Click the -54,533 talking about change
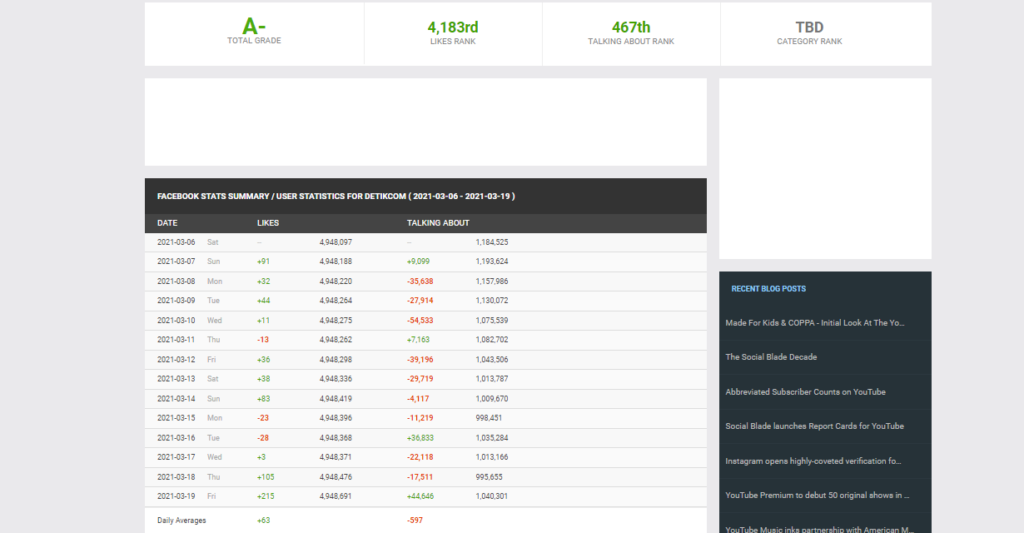The image size is (1024, 533). pyautogui.click(x=420, y=321)
